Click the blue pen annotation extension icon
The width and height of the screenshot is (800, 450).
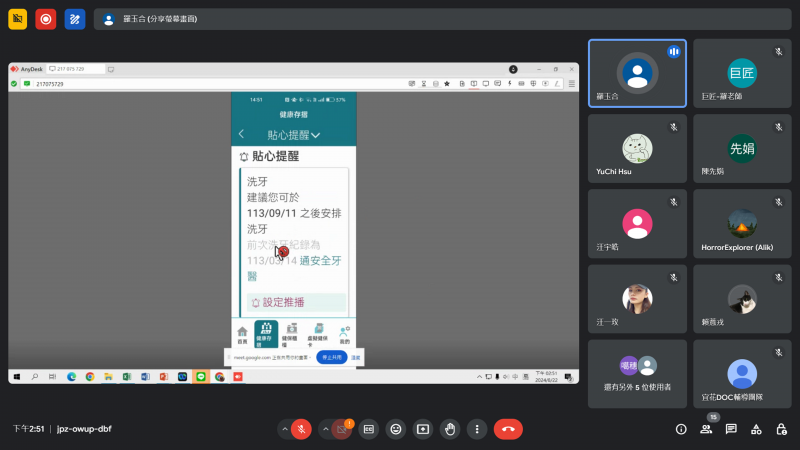74,19
